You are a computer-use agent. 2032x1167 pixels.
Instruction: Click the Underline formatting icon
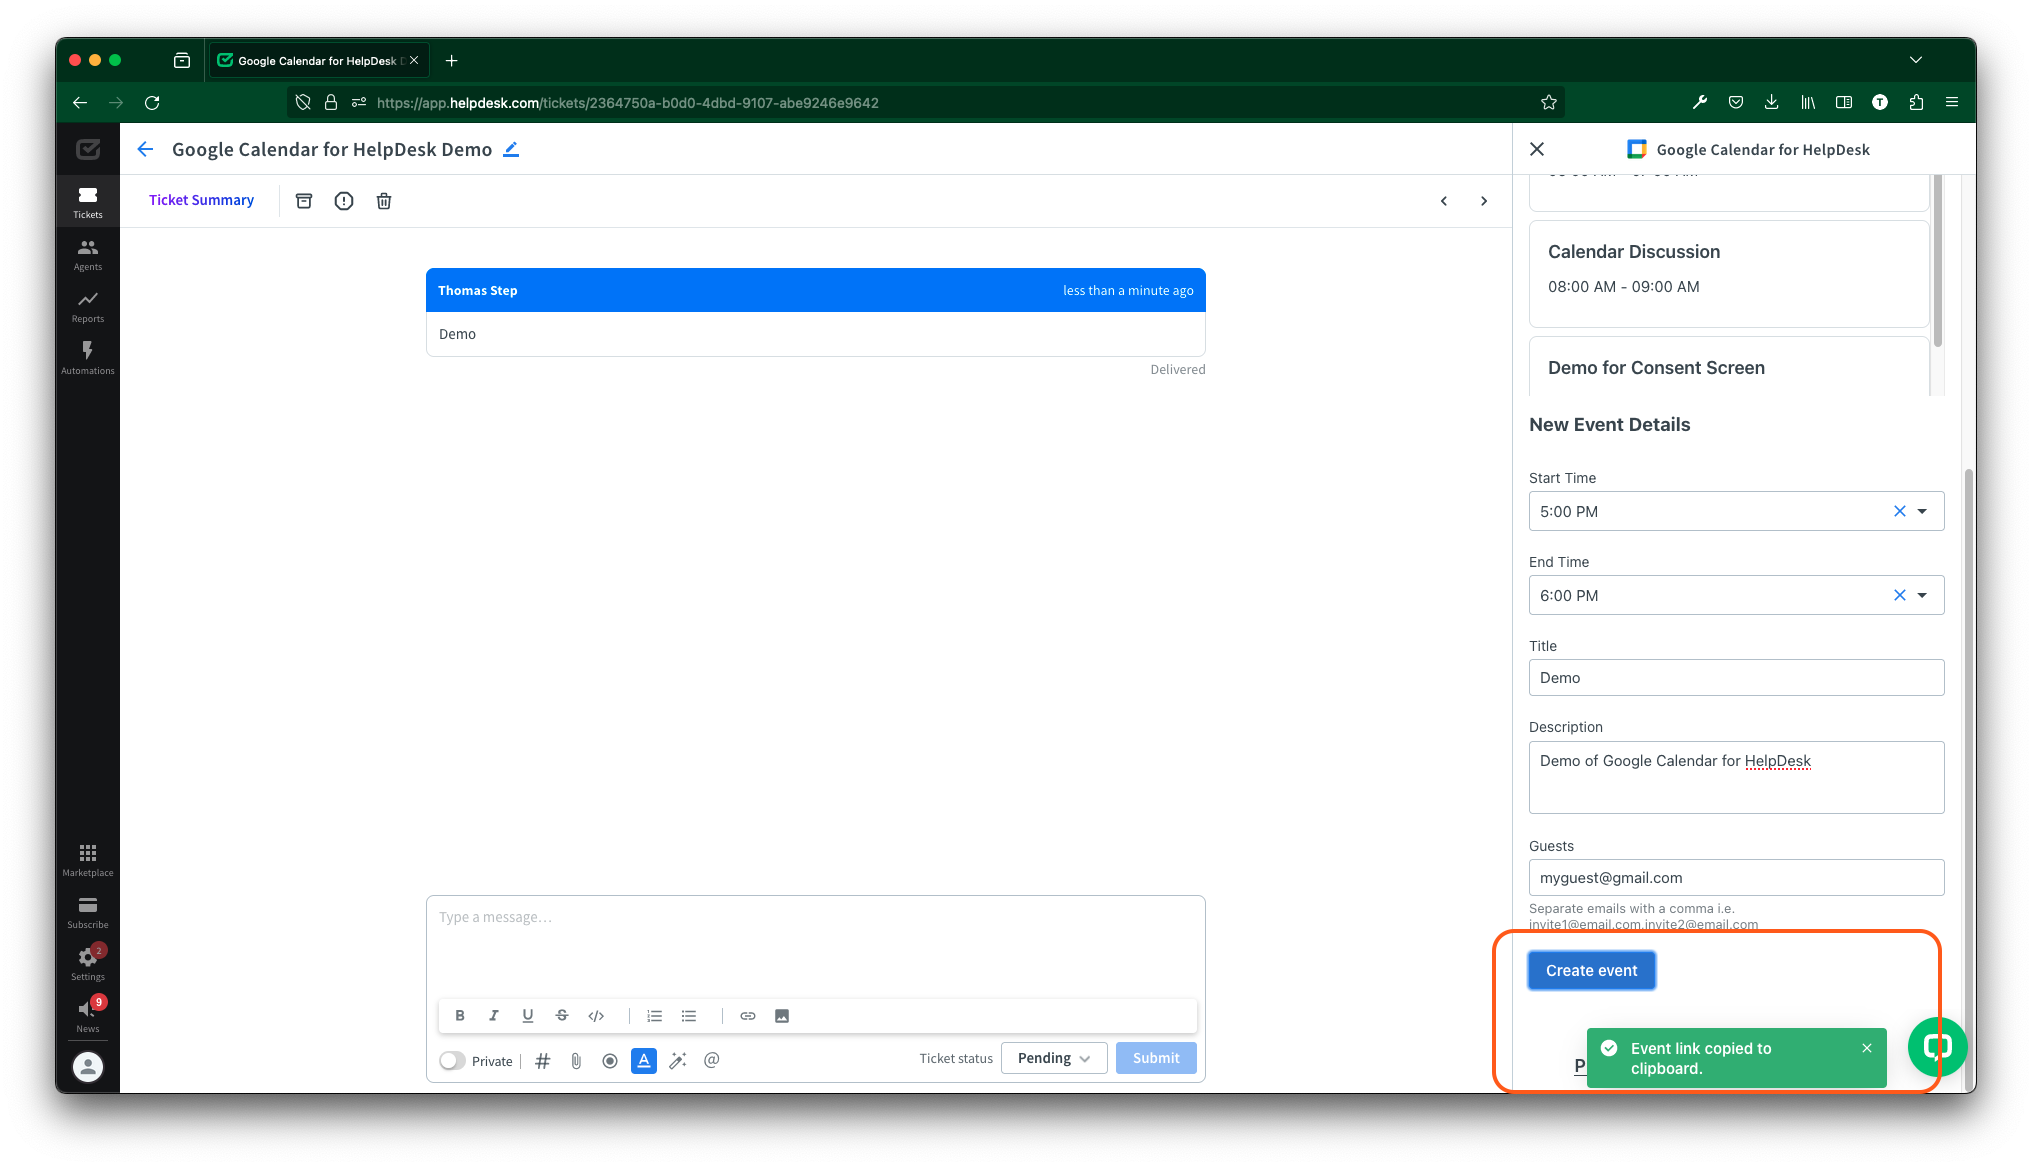[529, 1015]
